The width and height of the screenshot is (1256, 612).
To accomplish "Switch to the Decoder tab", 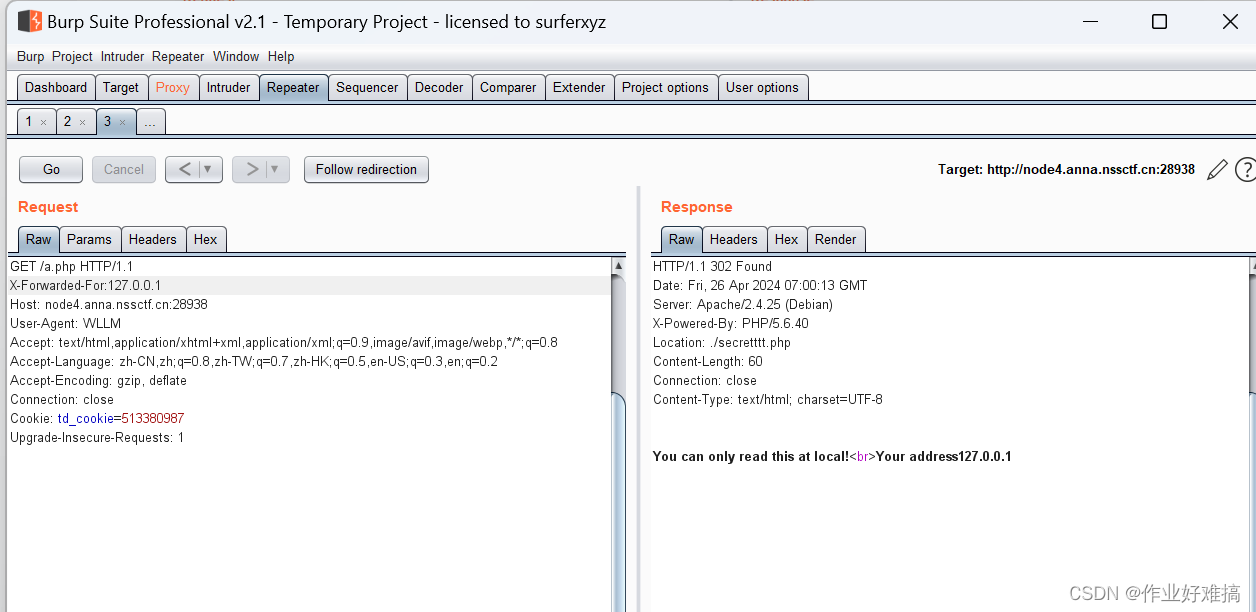I will tap(439, 87).
